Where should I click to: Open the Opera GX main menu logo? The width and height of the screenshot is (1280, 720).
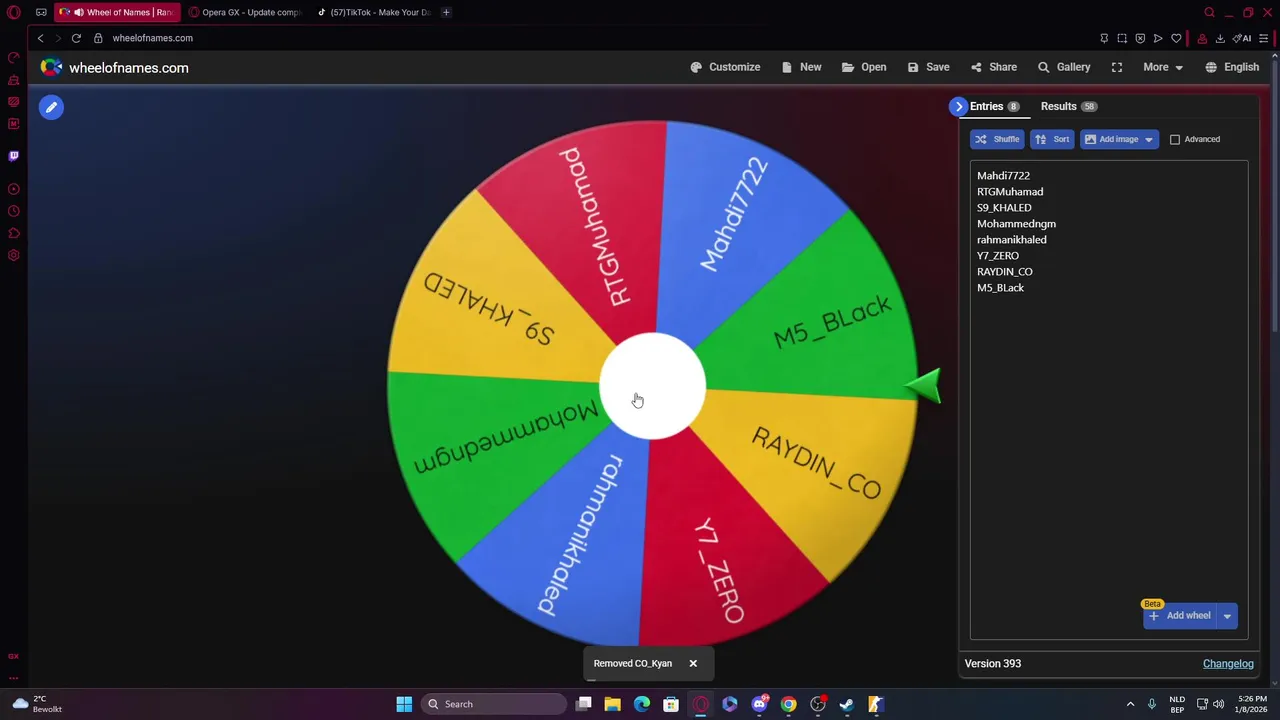[x=14, y=12]
